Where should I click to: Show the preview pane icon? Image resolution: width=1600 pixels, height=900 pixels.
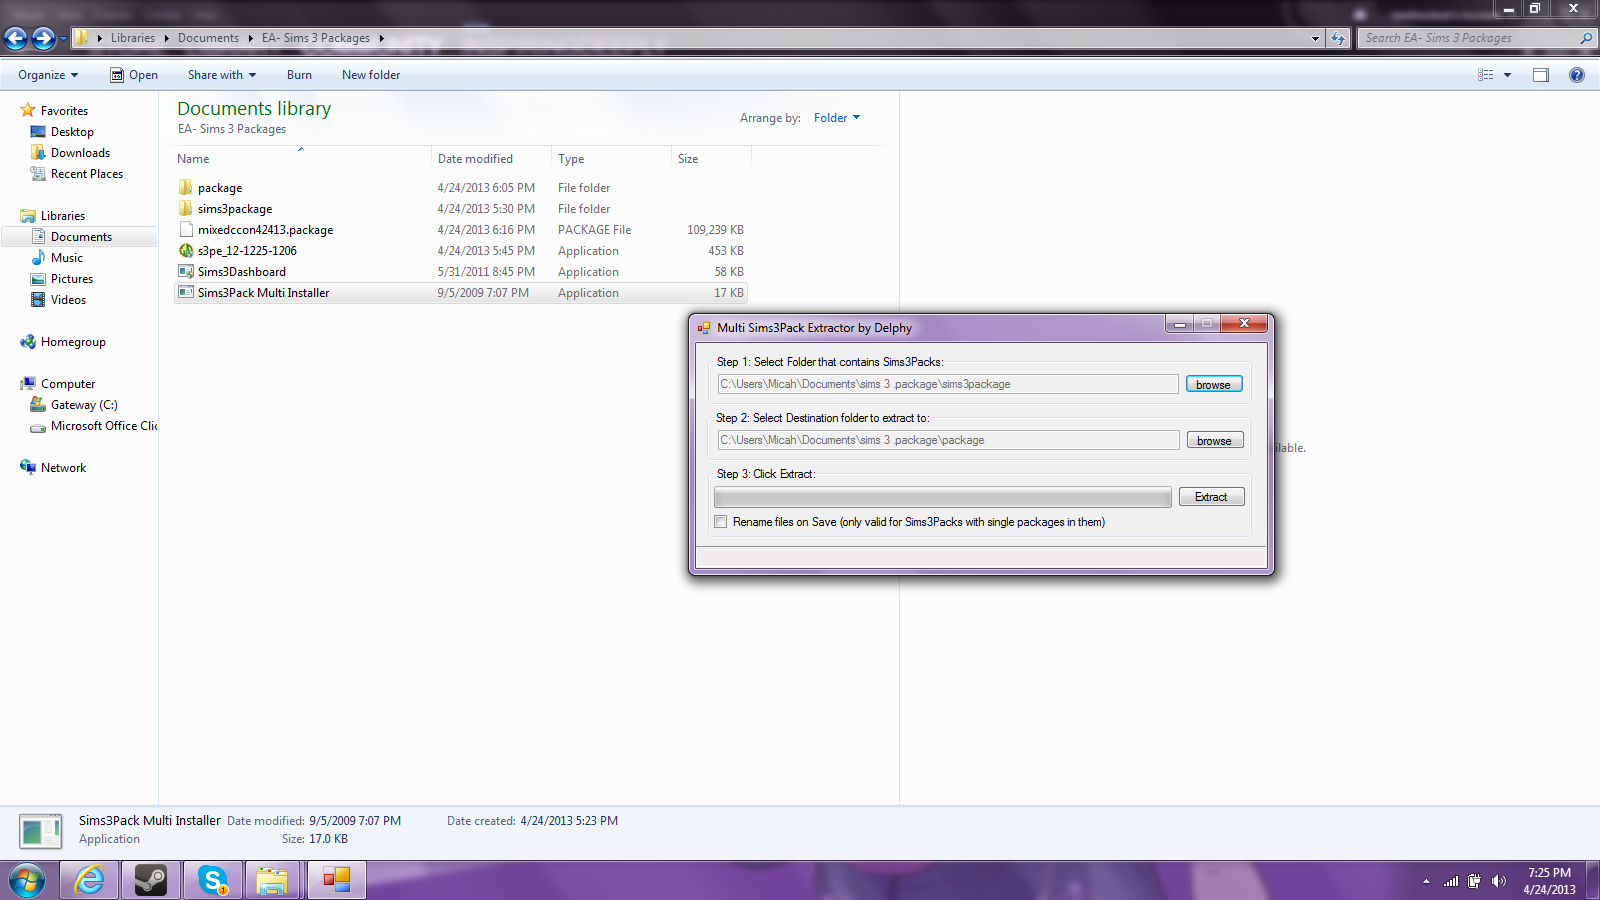pyautogui.click(x=1541, y=75)
